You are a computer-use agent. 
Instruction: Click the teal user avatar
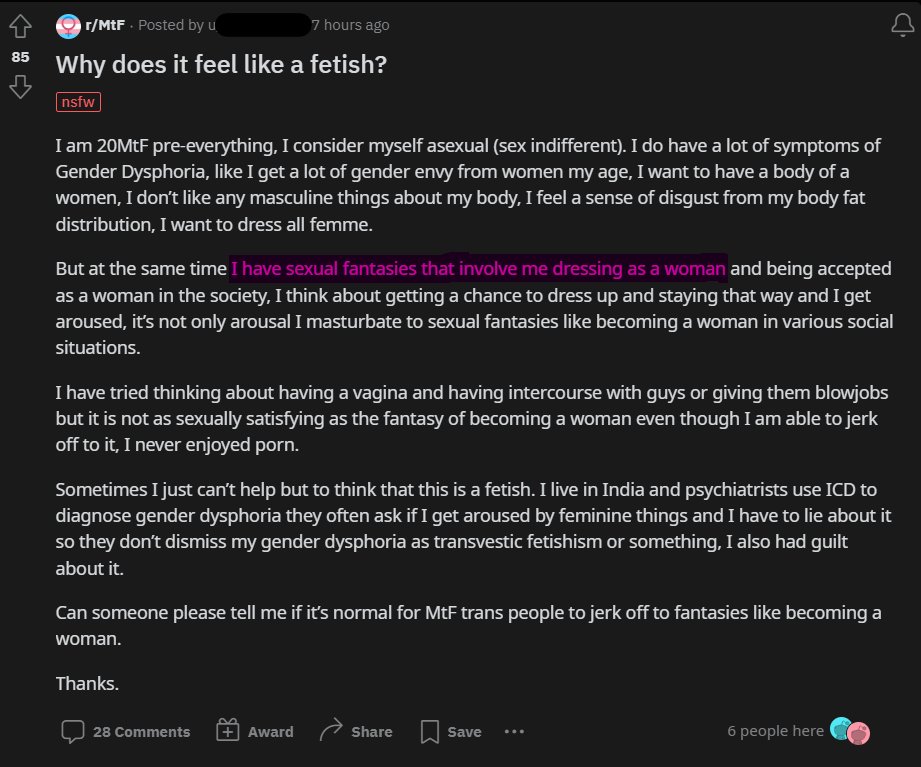tap(840, 730)
